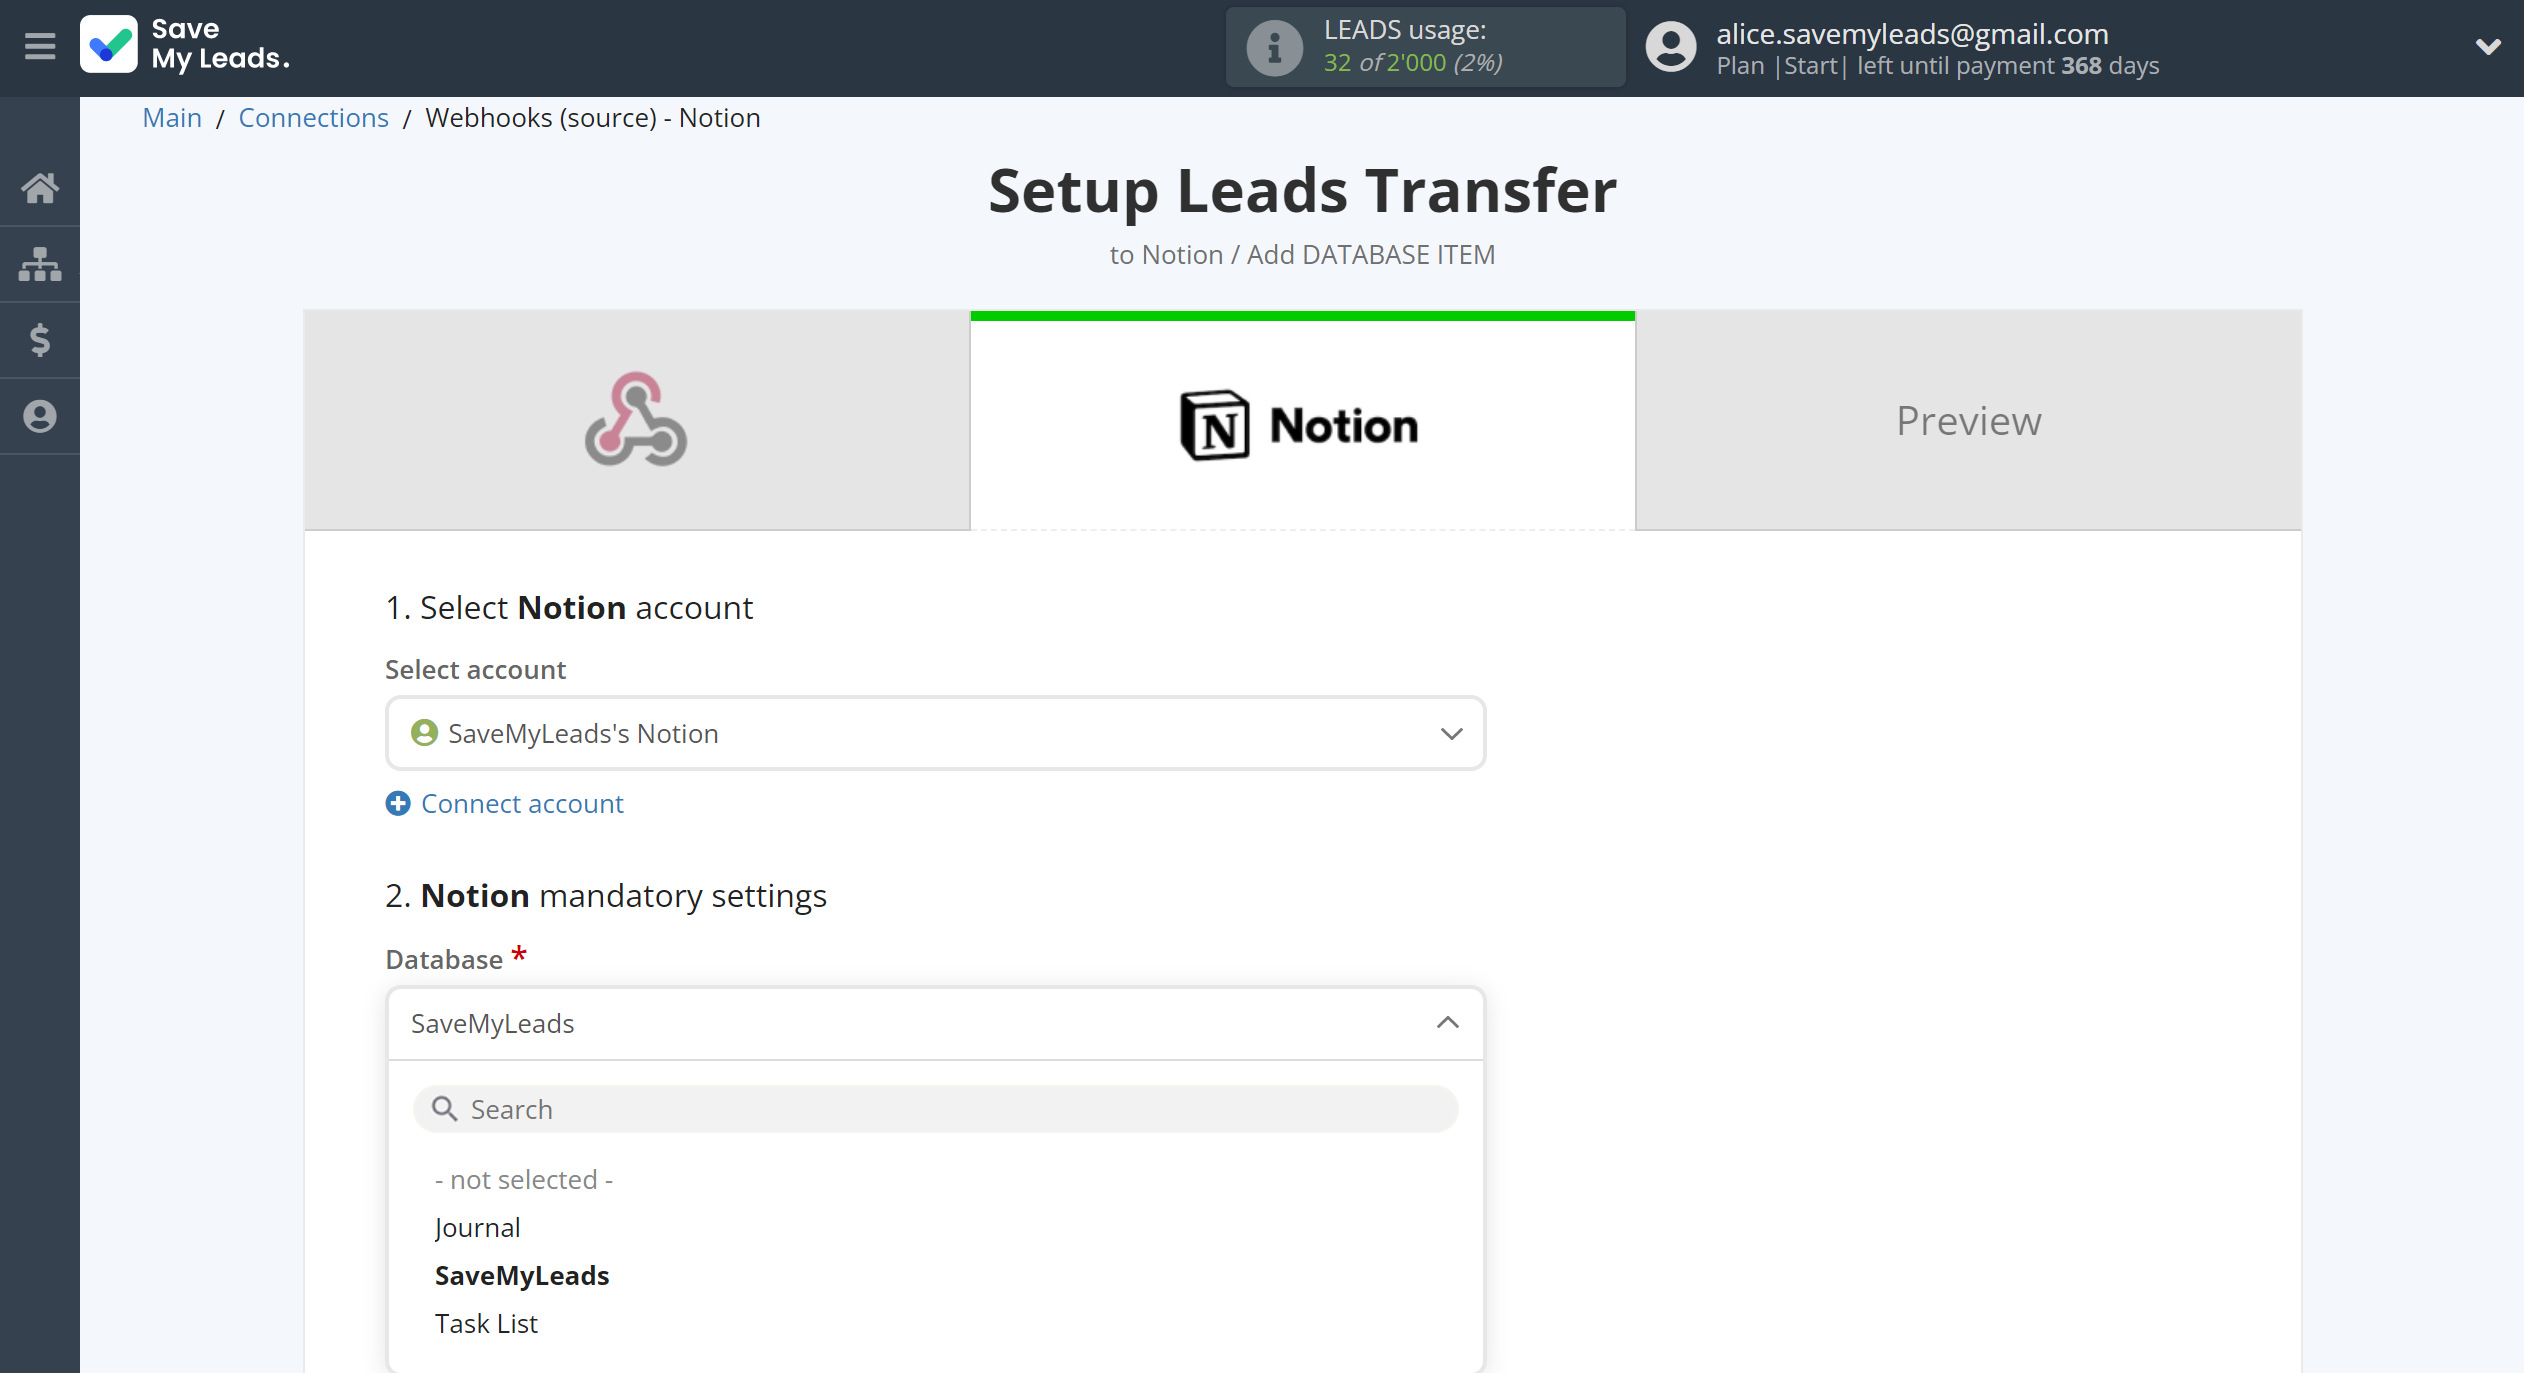Click the Save My Leads logo

[x=186, y=45]
